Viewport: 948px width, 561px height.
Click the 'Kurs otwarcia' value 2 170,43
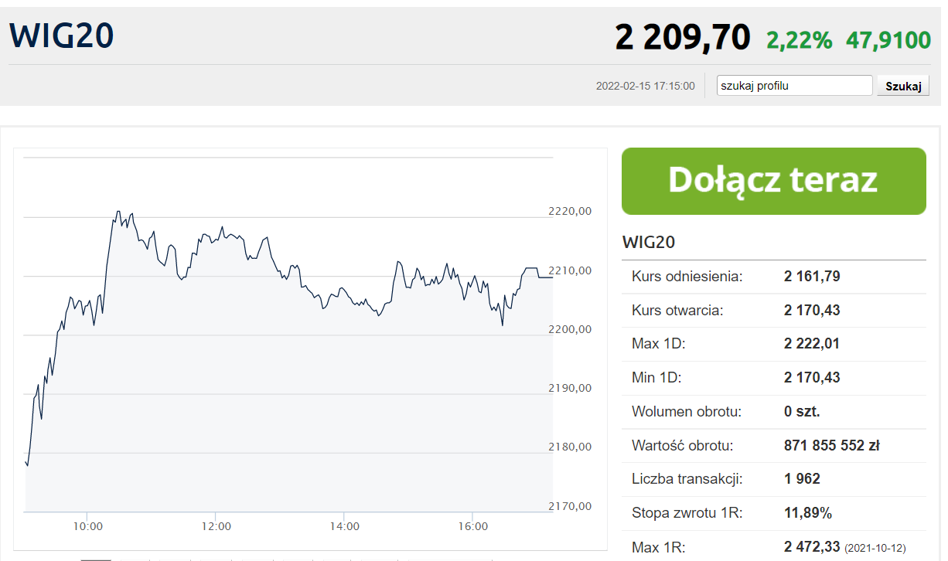coord(812,311)
